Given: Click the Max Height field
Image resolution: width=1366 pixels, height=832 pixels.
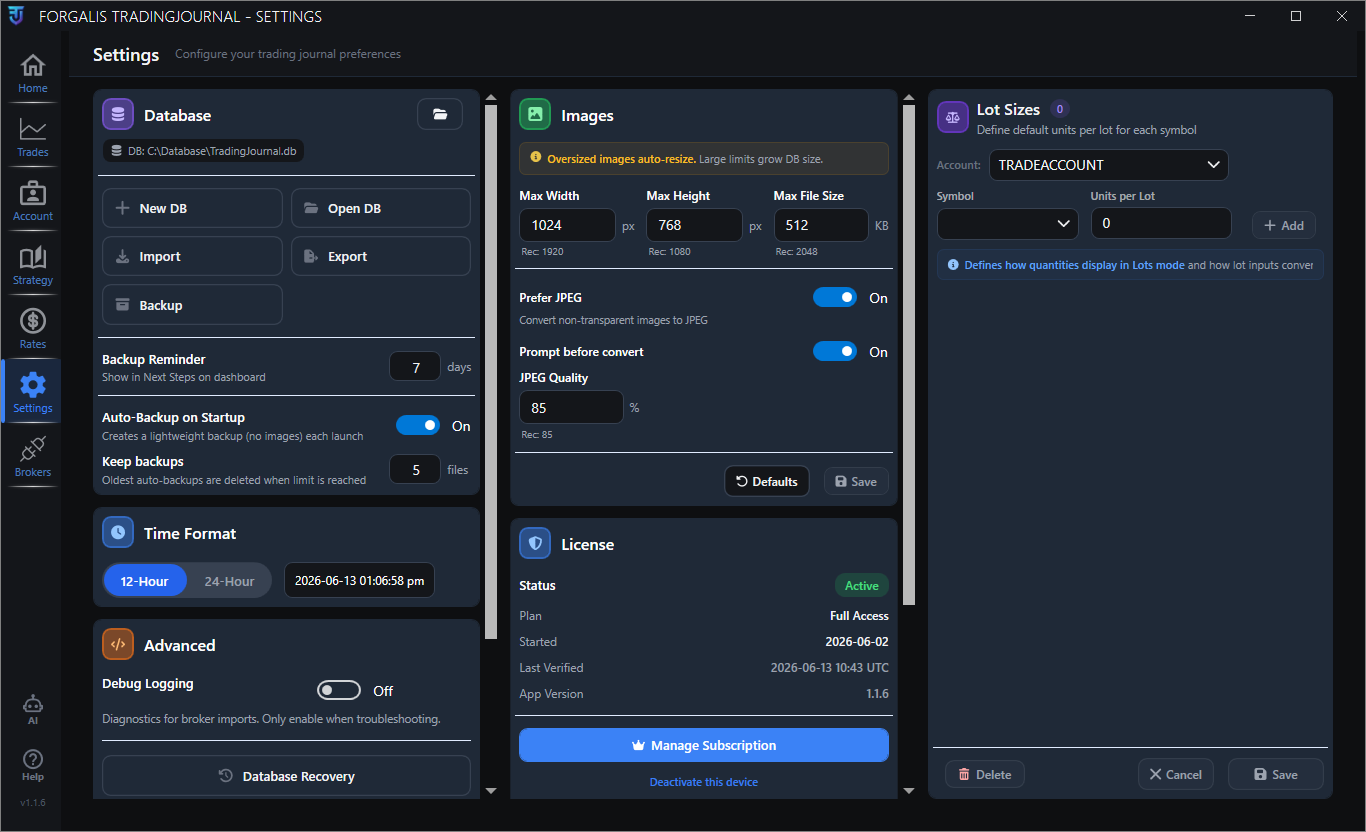Looking at the screenshot, I should (694, 225).
